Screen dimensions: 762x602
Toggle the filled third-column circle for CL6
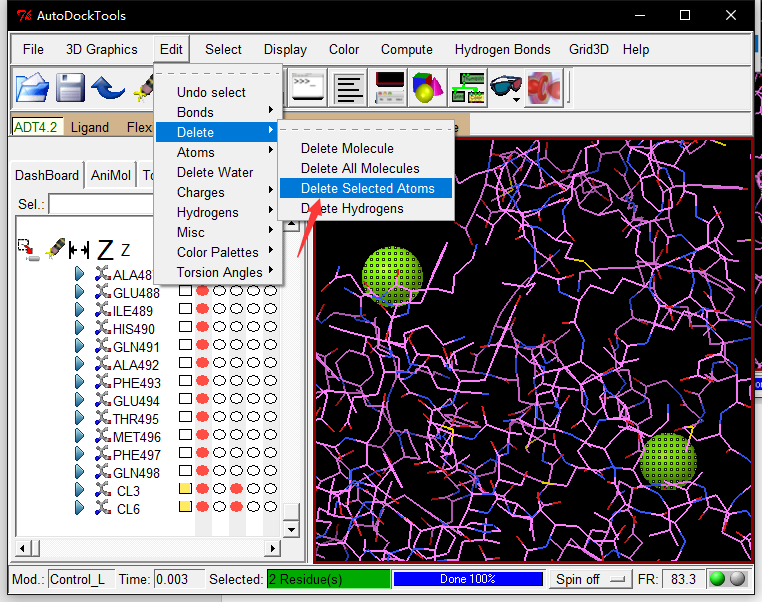click(237, 506)
